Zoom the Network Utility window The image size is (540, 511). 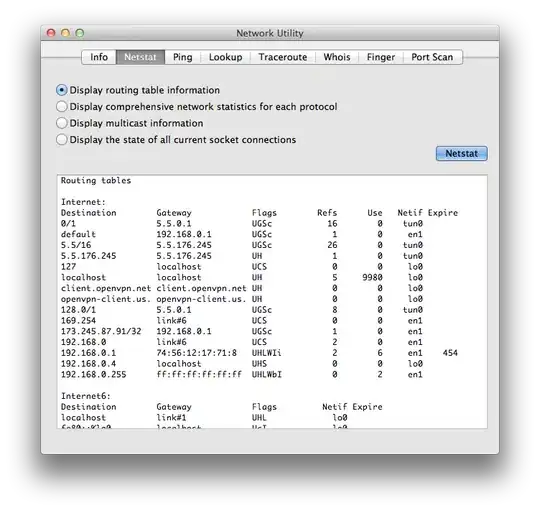(x=80, y=33)
